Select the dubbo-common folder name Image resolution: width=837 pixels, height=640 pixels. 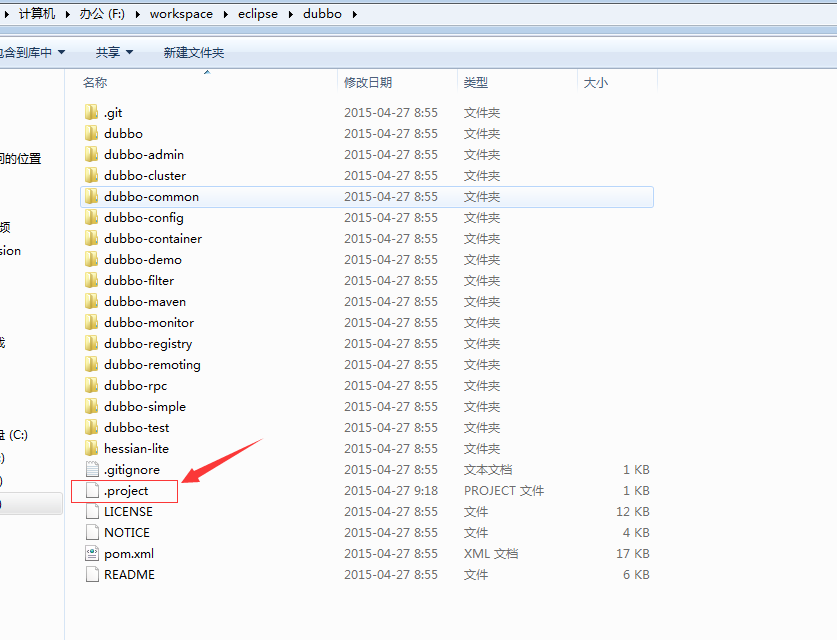152,196
